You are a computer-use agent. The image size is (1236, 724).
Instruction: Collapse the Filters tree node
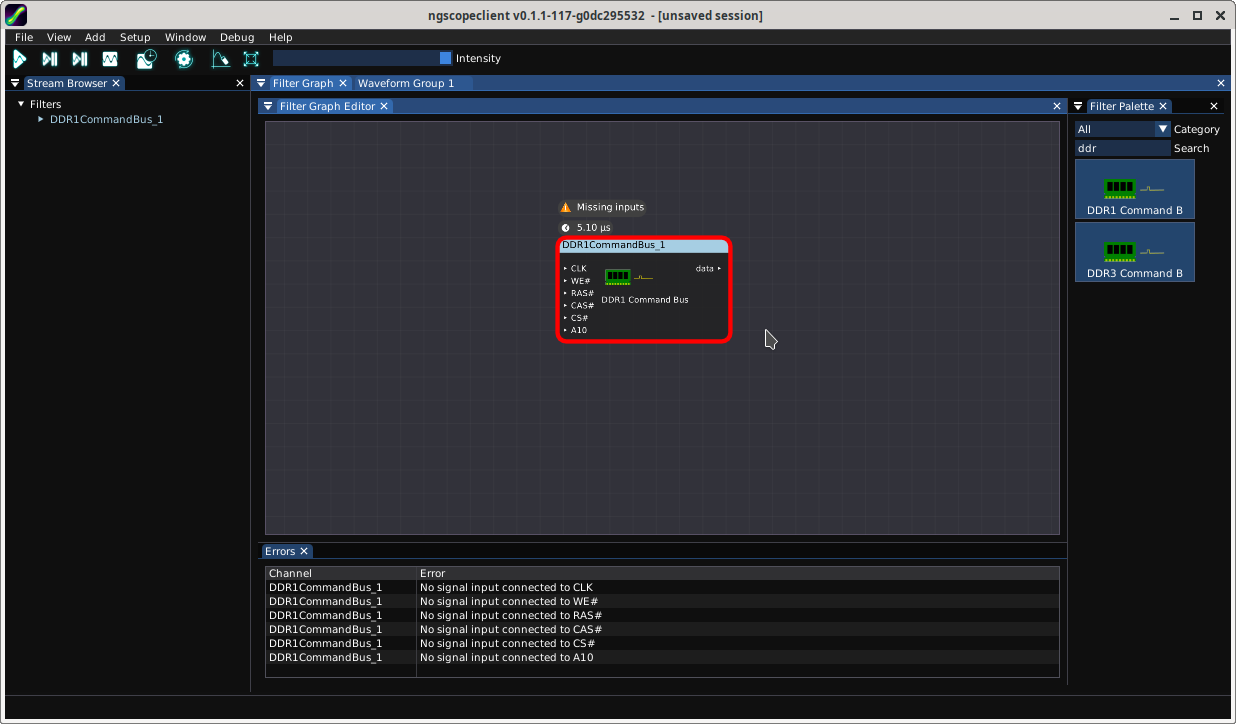[21, 104]
